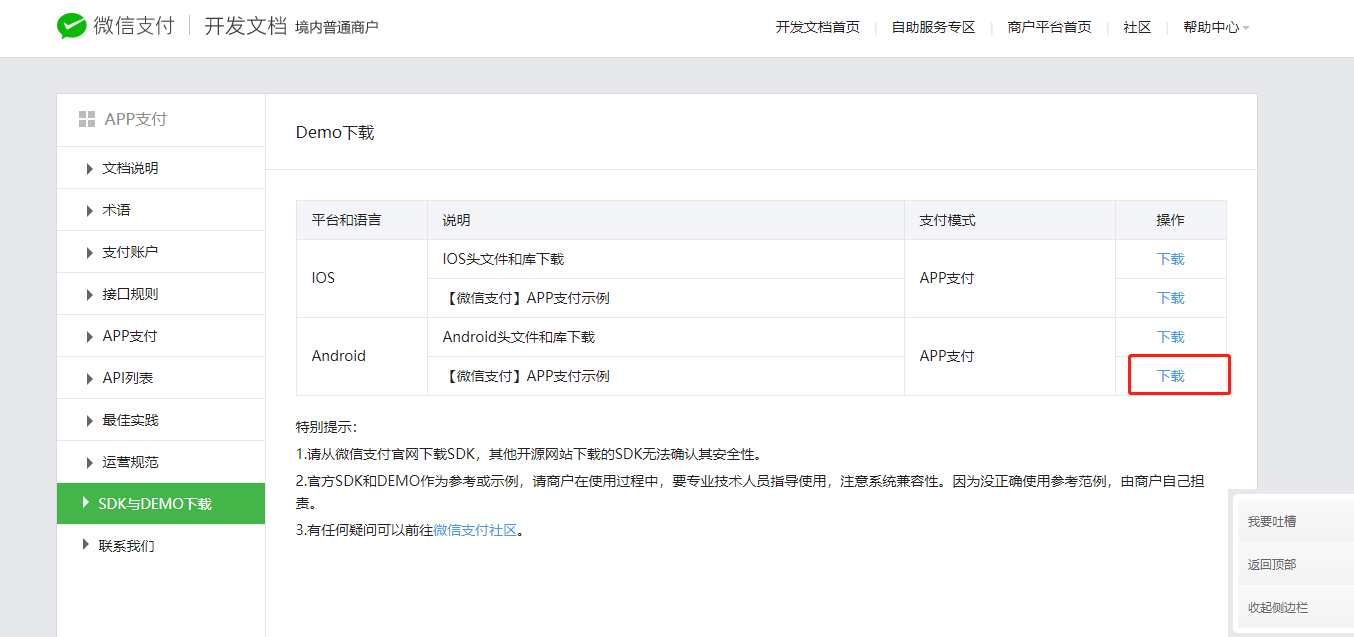Open 社区 in top navigation

tap(1137, 28)
